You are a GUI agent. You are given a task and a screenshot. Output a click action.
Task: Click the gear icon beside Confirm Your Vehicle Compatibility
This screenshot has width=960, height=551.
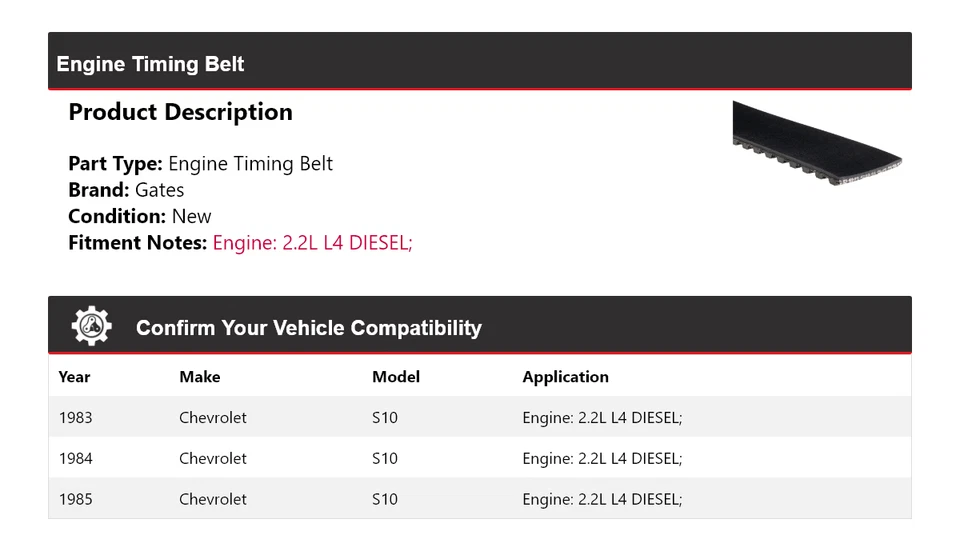tap(91, 326)
